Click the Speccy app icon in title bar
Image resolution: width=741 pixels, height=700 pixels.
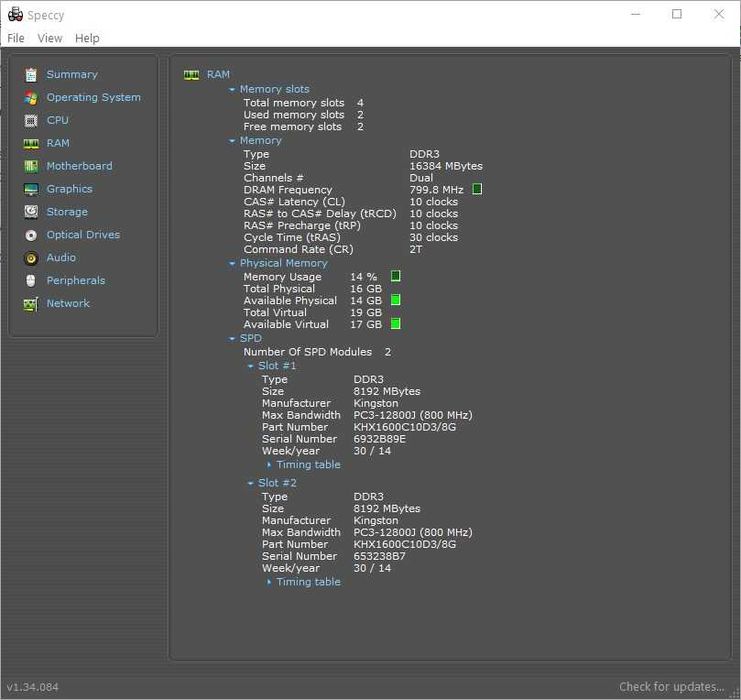pyautogui.click(x=15, y=14)
